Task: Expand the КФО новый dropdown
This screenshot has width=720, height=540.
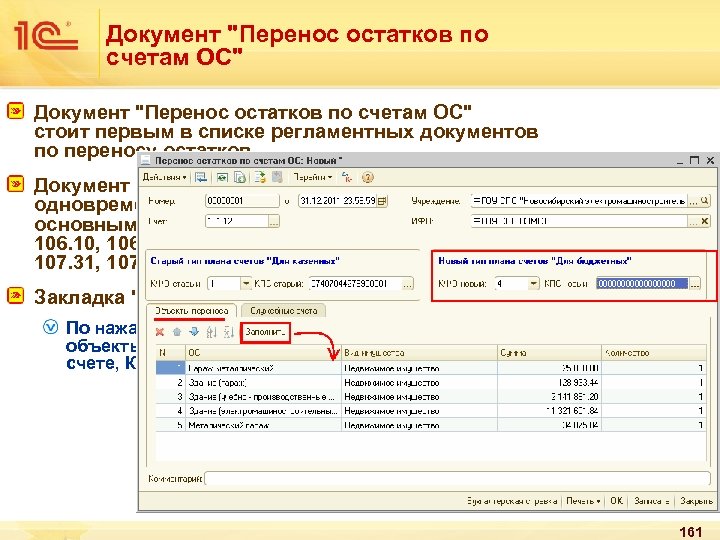Action: [533, 284]
